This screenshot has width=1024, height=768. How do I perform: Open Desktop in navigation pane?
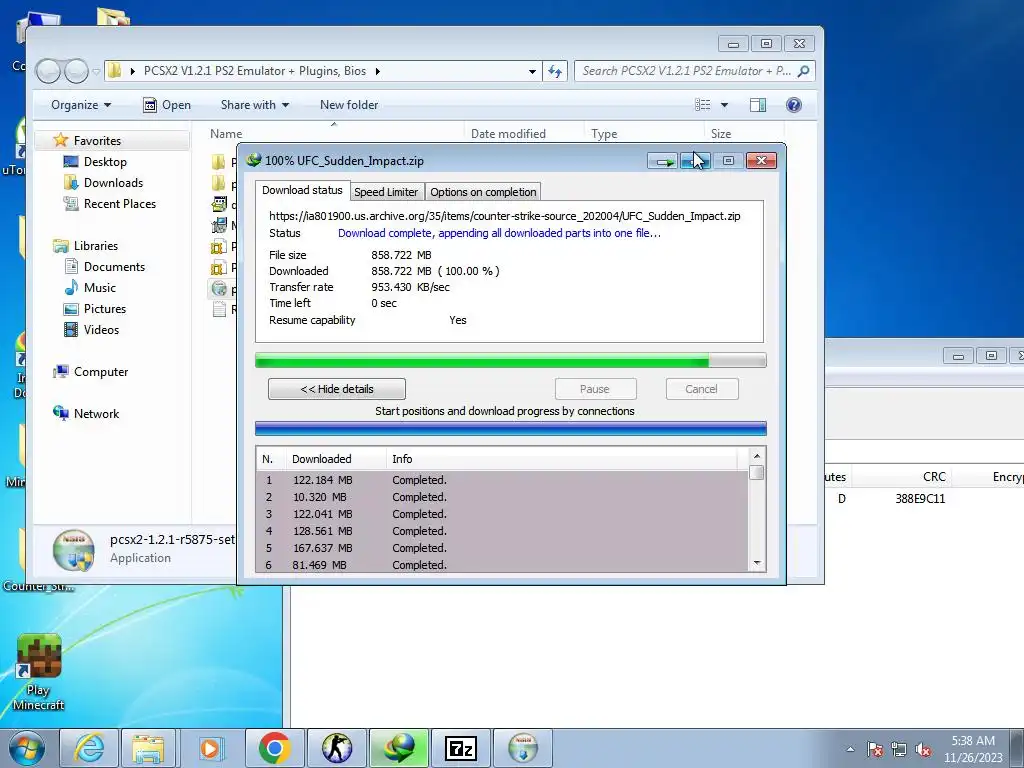[x=104, y=162]
